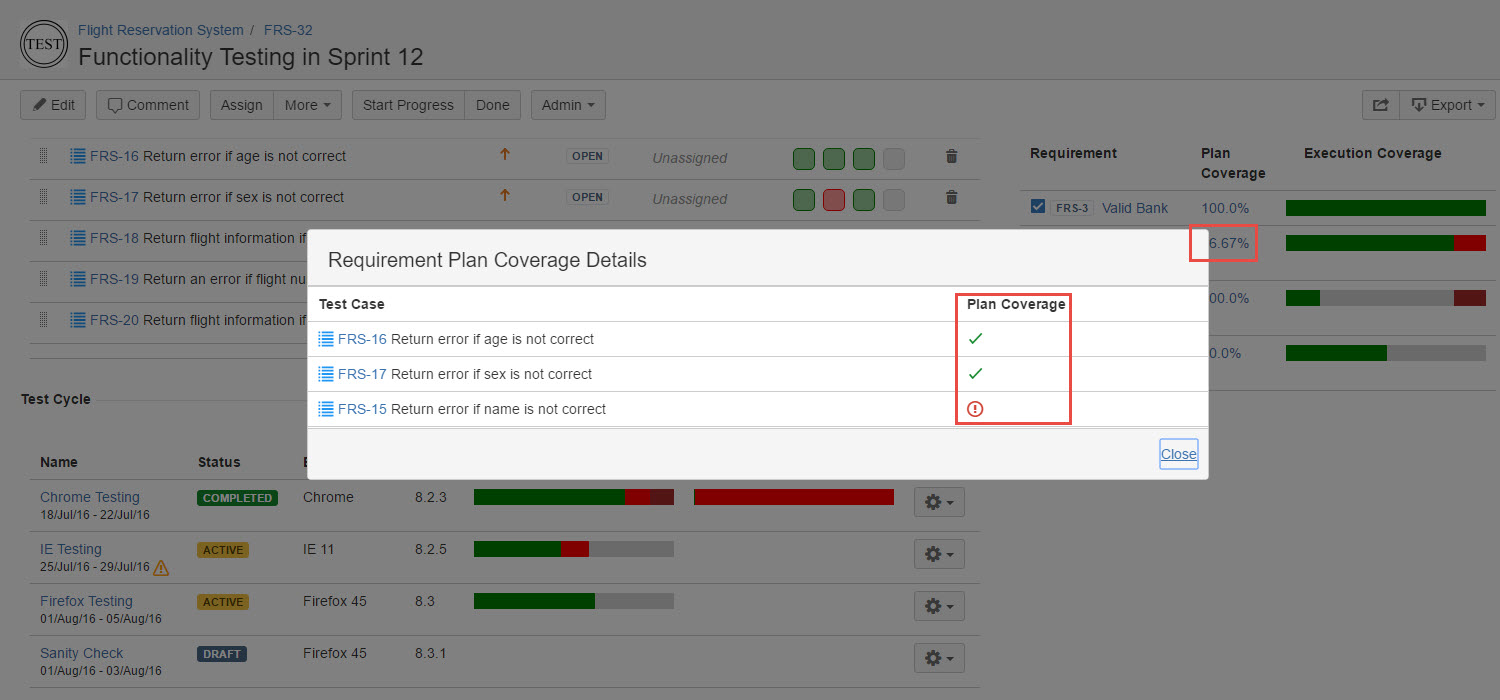This screenshot has width=1500, height=700.
Task: Toggle the FRS-3 Valid Bank checkbox
Action: [1038, 207]
